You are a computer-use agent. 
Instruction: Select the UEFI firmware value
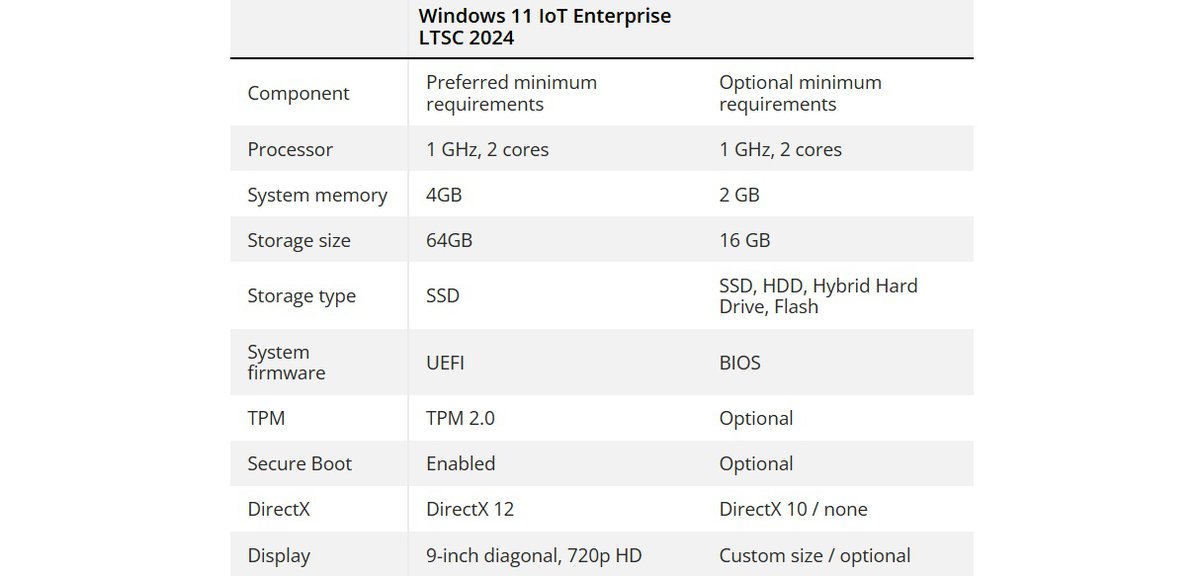click(445, 362)
